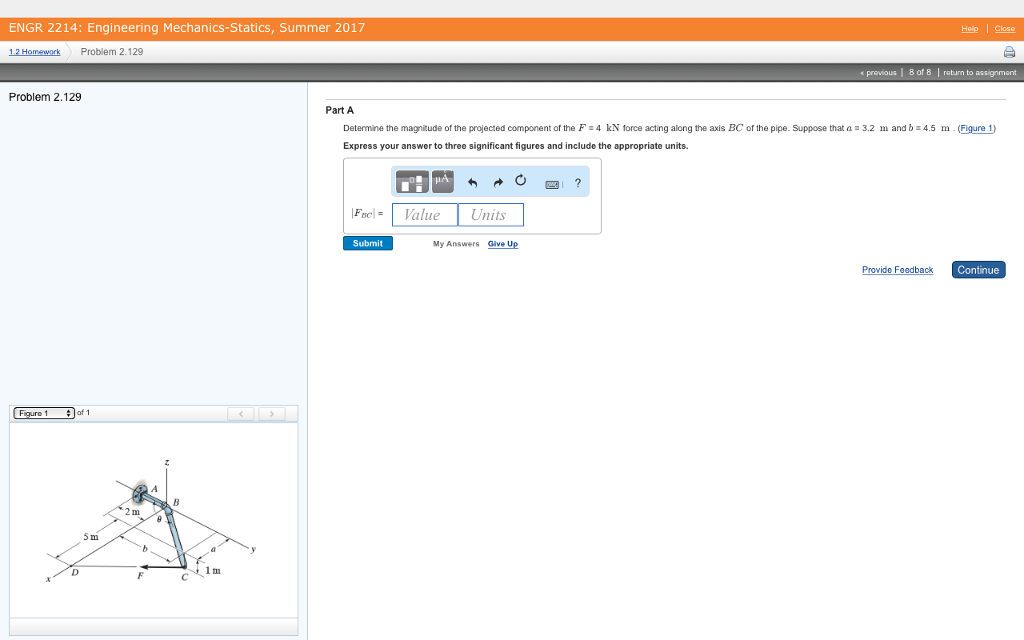Click the Give Up link
The height and width of the screenshot is (640, 1024).
pyautogui.click(x=502, y=243)
